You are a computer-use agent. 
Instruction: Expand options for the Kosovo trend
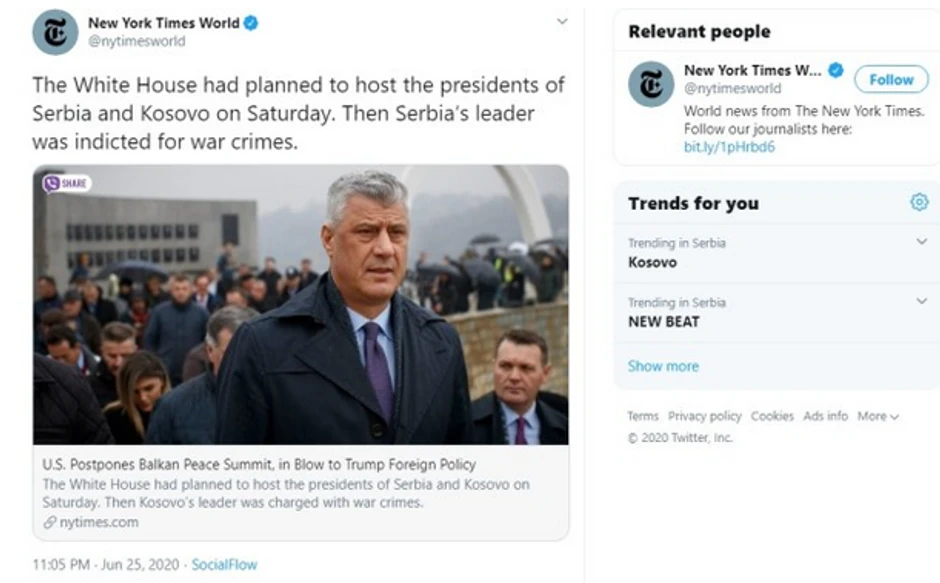click(x=921, y=242)
